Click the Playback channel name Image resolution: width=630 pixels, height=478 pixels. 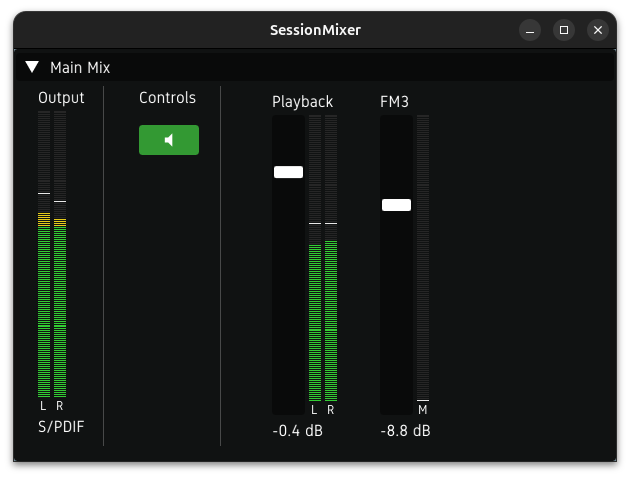[x=302, y=102]
